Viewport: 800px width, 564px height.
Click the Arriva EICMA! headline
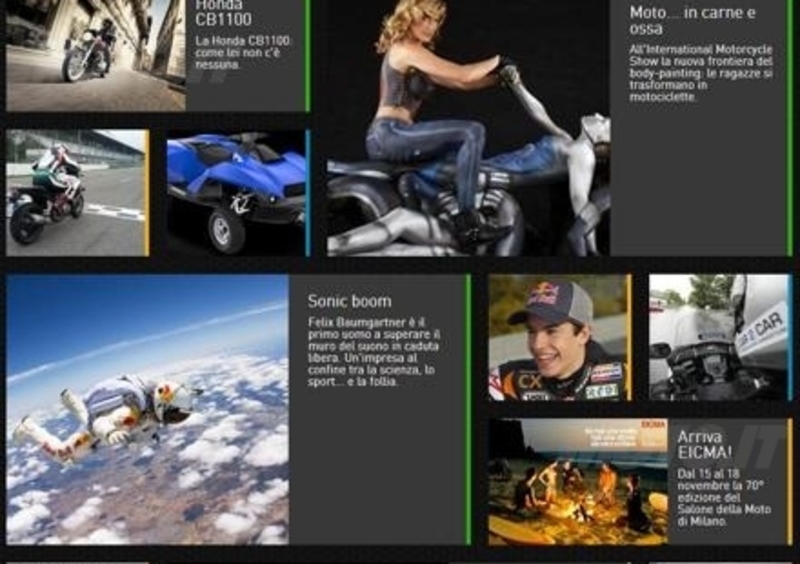pyautogui.click(x=704, y=445)
